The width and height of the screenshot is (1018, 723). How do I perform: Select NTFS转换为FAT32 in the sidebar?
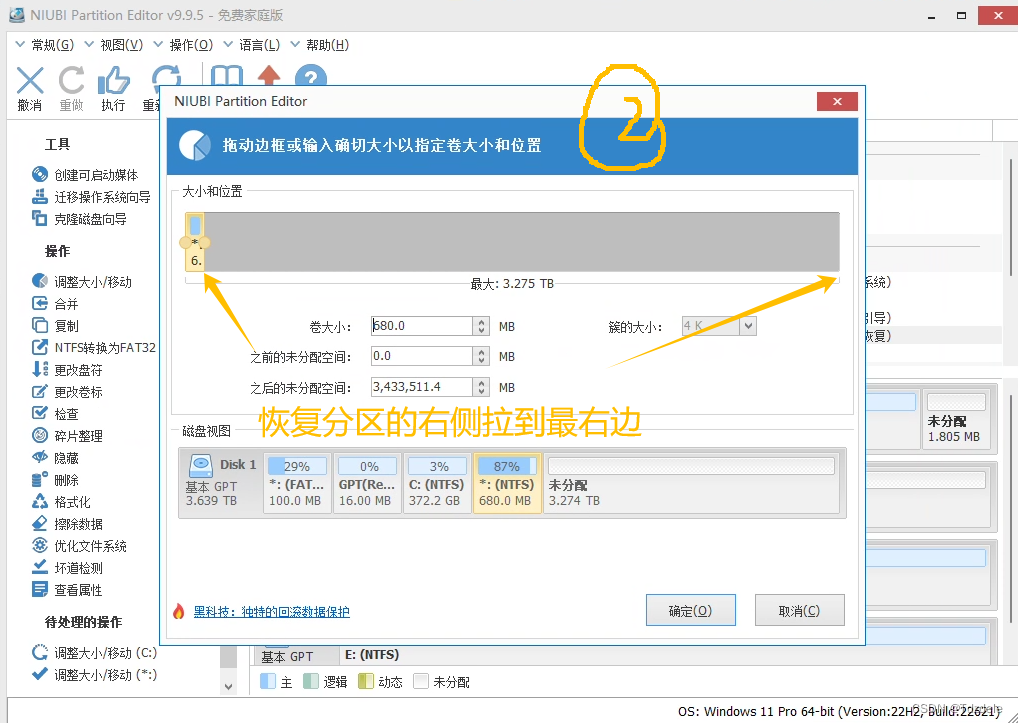(x=94, y=348)
